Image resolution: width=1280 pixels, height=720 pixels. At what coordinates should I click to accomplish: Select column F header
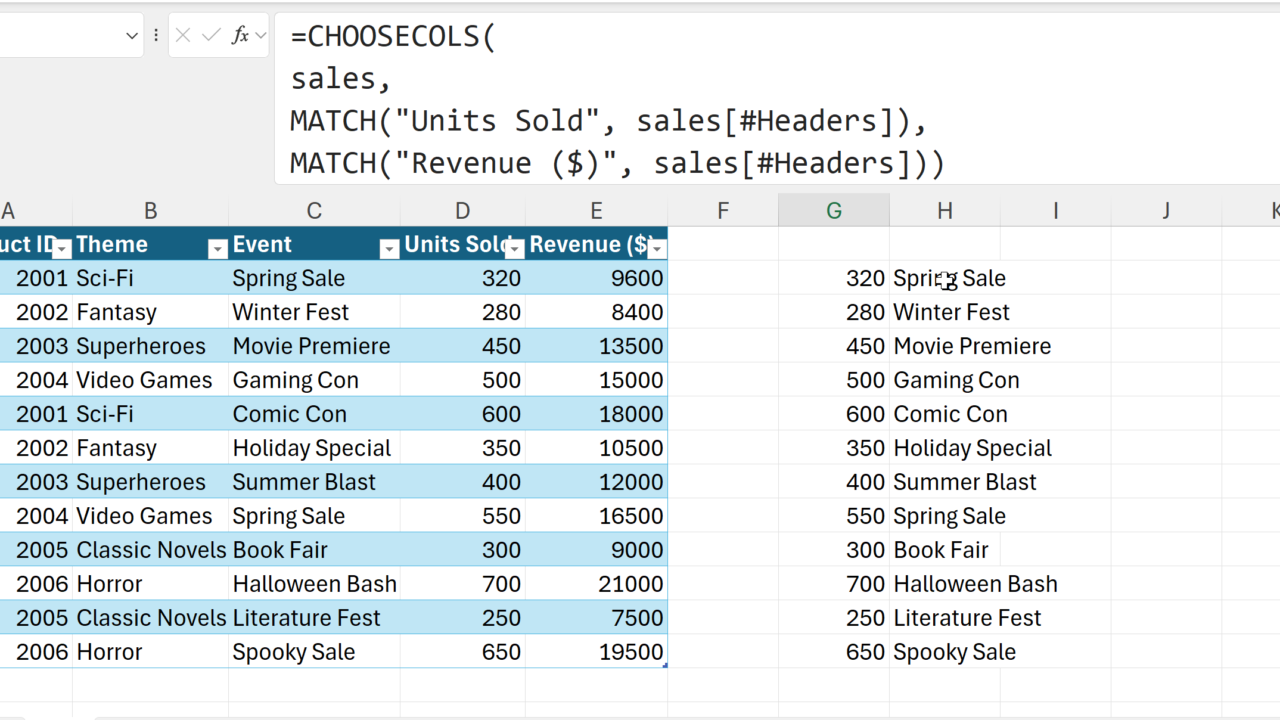point(722,211)
